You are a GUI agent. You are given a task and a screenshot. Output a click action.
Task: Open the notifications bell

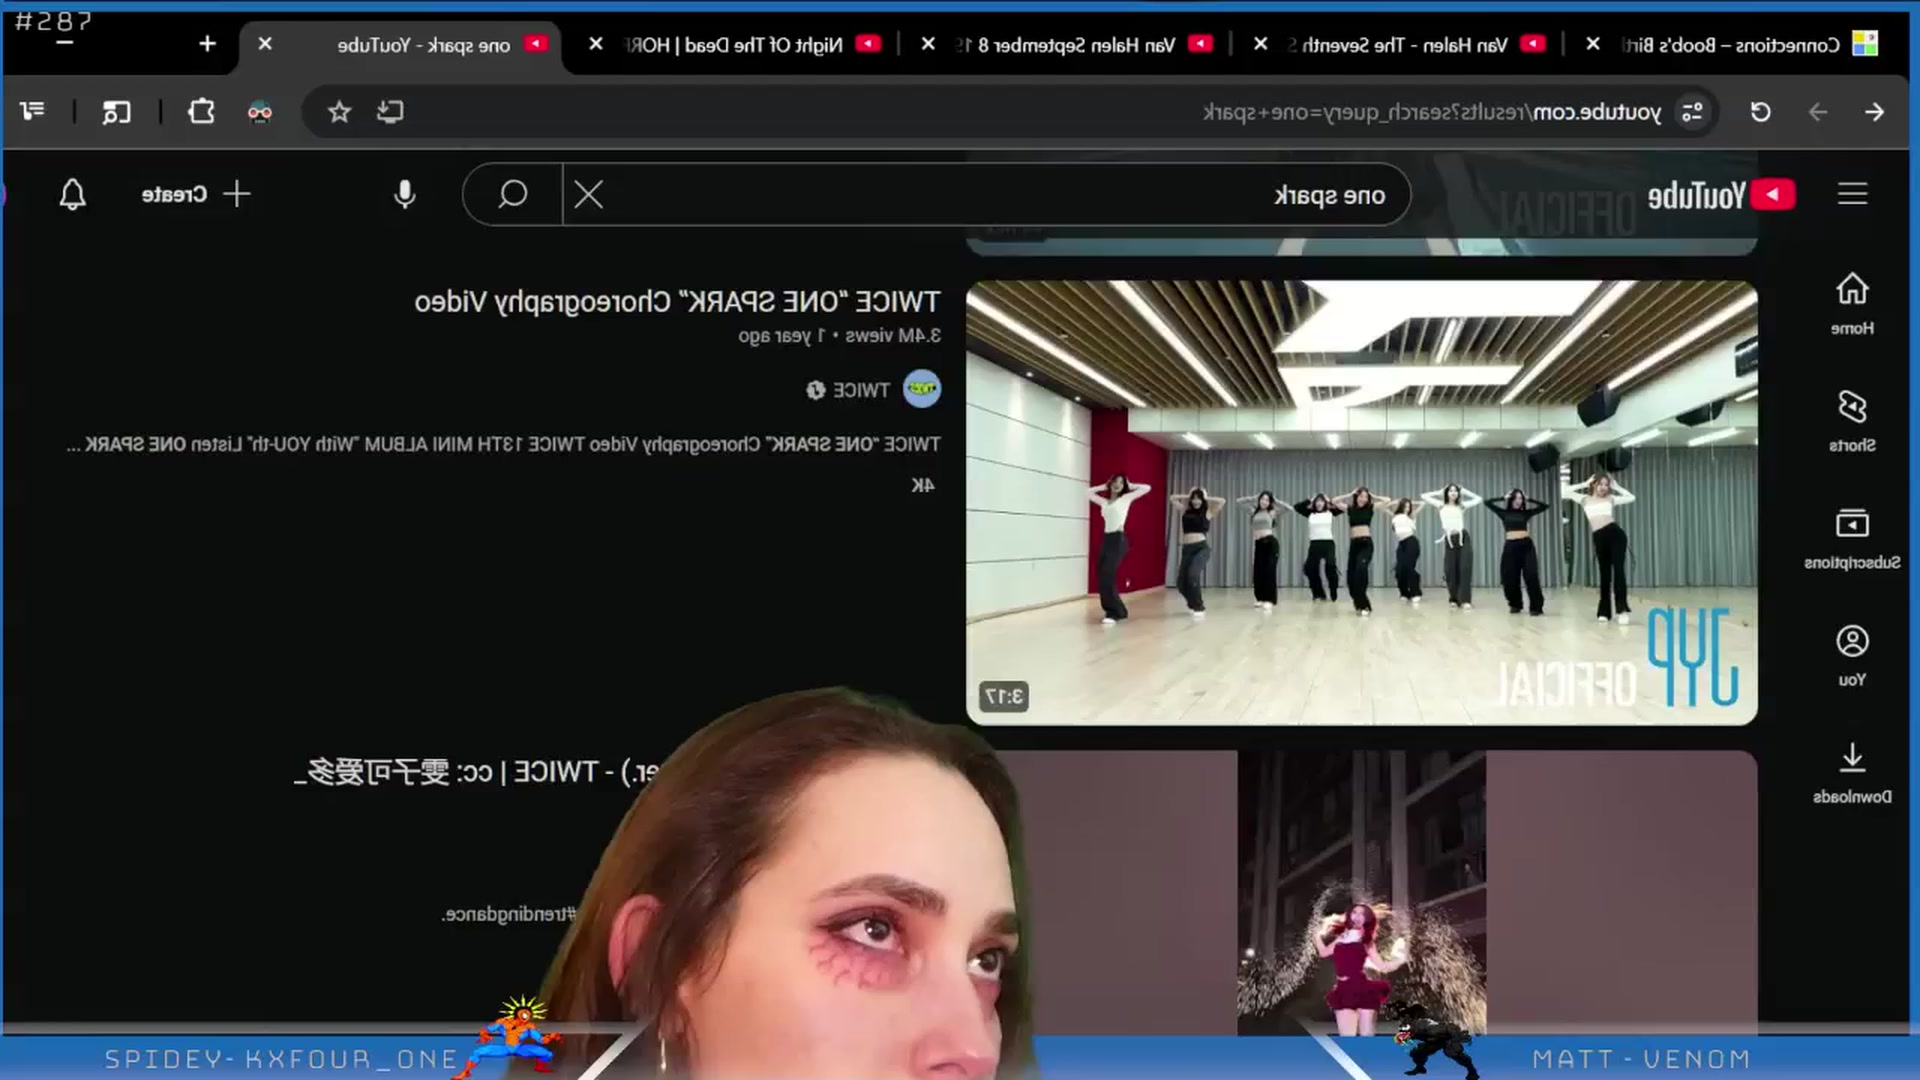72,194
